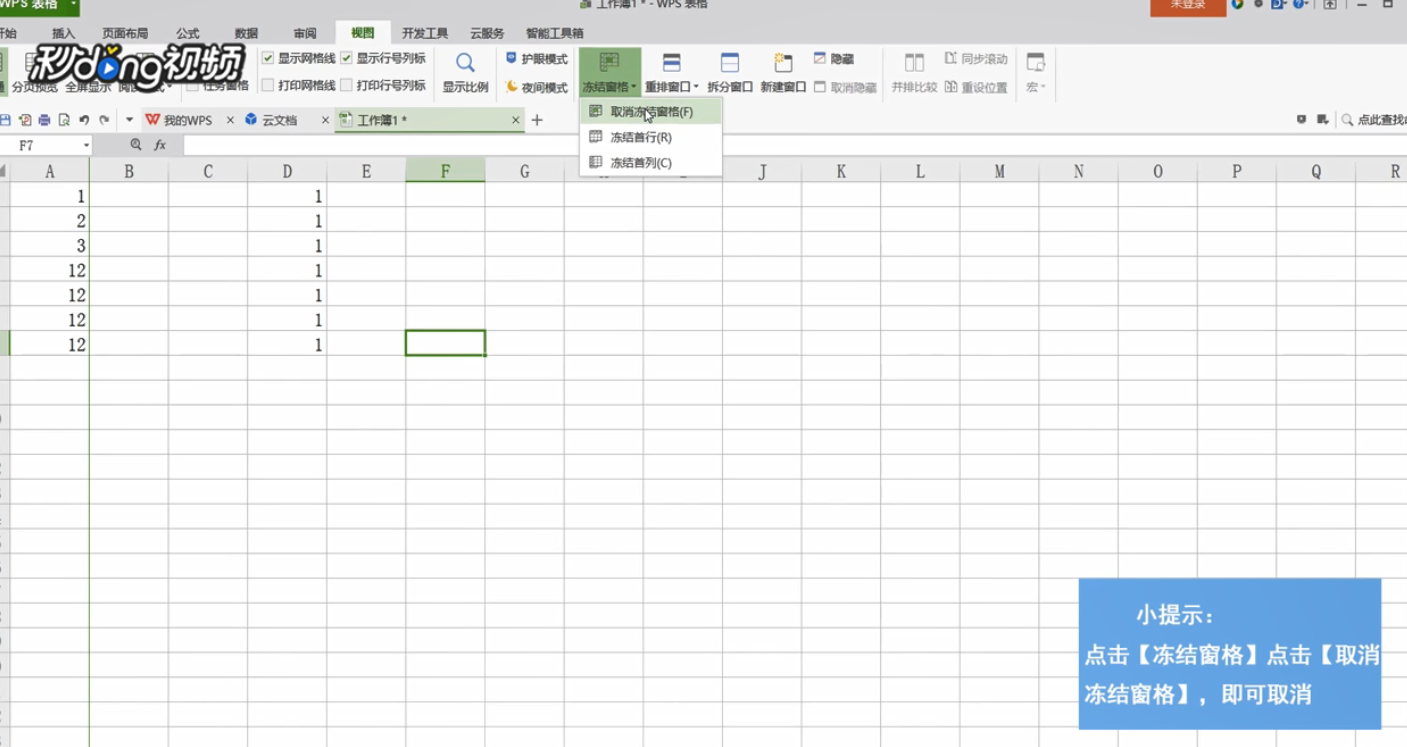The height and width of the screenshot is (747, 1407).
Task: Click in the formula bar input
Action: [794, 146]
